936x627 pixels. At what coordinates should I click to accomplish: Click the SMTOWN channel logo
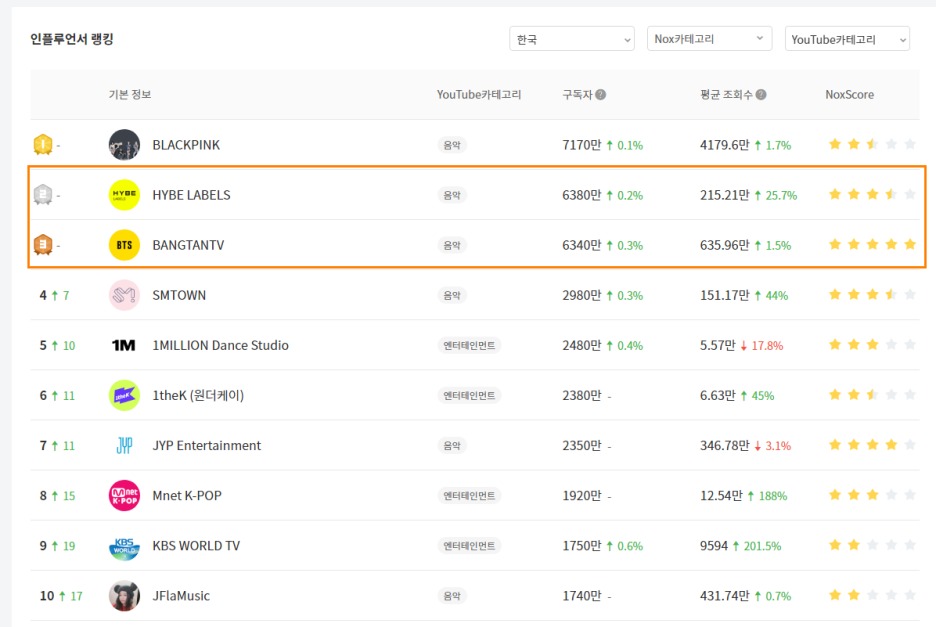pos(124,295)
